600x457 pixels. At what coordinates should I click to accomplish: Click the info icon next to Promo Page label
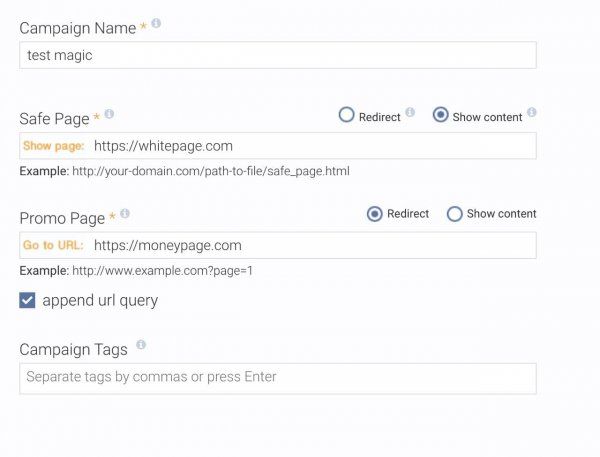[x=125, y=214]
